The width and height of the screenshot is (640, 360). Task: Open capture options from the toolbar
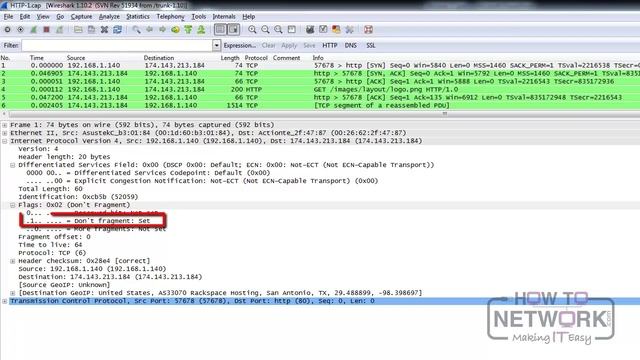20,30
